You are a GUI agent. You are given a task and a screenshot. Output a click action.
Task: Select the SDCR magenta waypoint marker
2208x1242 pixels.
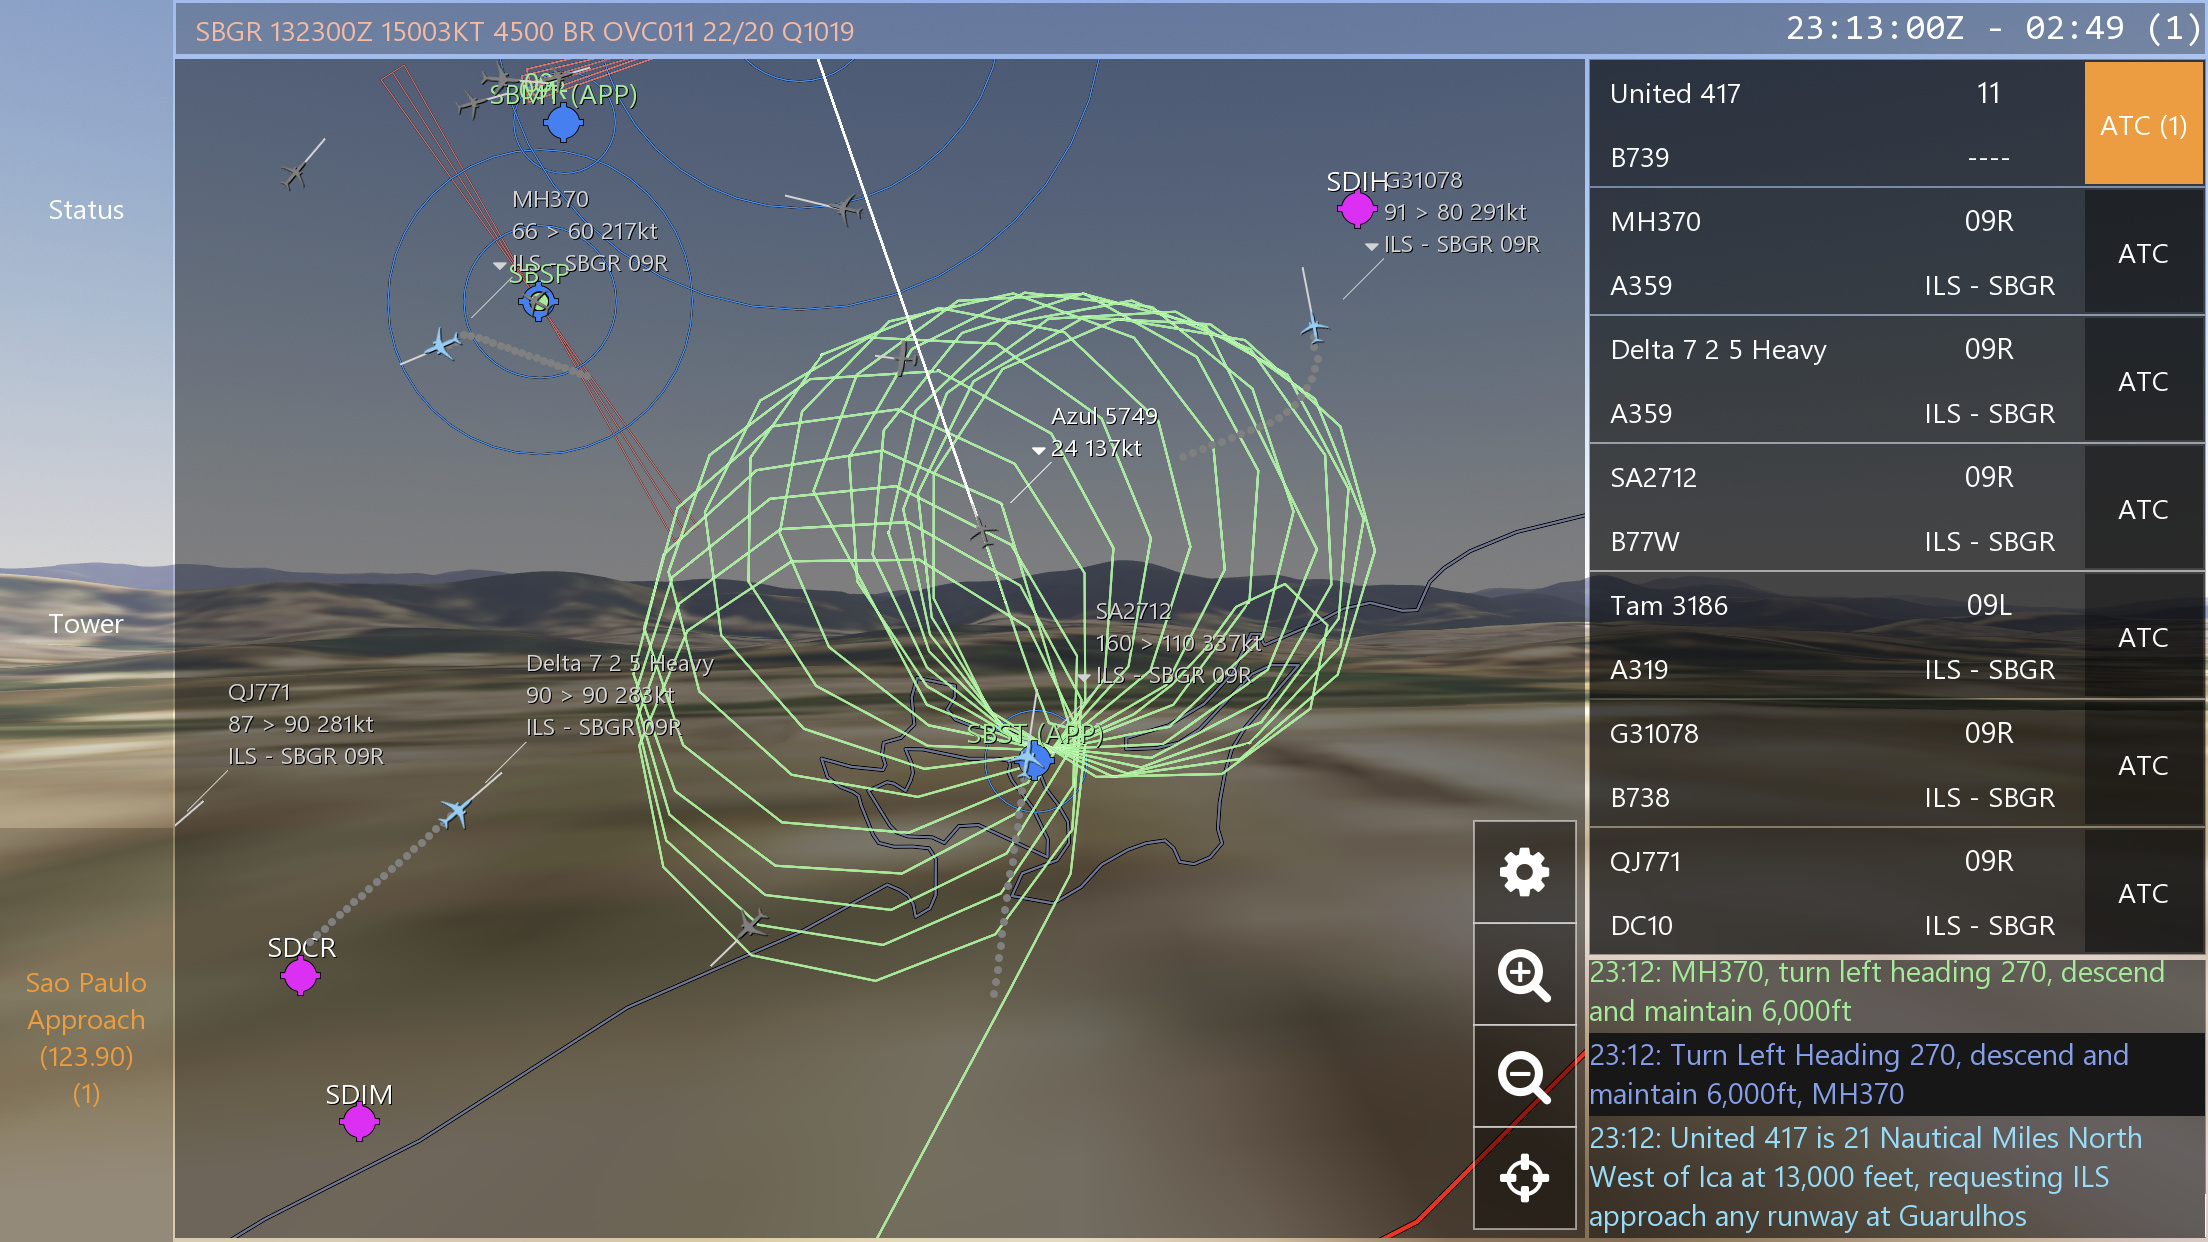[300, 975]
